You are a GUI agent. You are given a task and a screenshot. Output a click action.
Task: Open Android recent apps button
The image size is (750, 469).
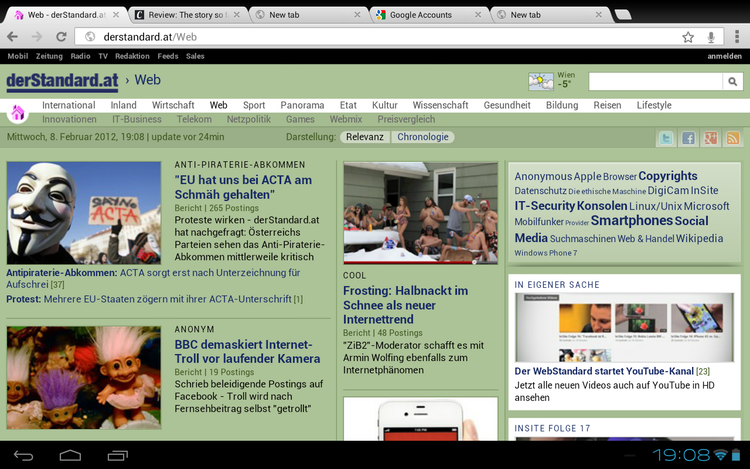[117, 456]
